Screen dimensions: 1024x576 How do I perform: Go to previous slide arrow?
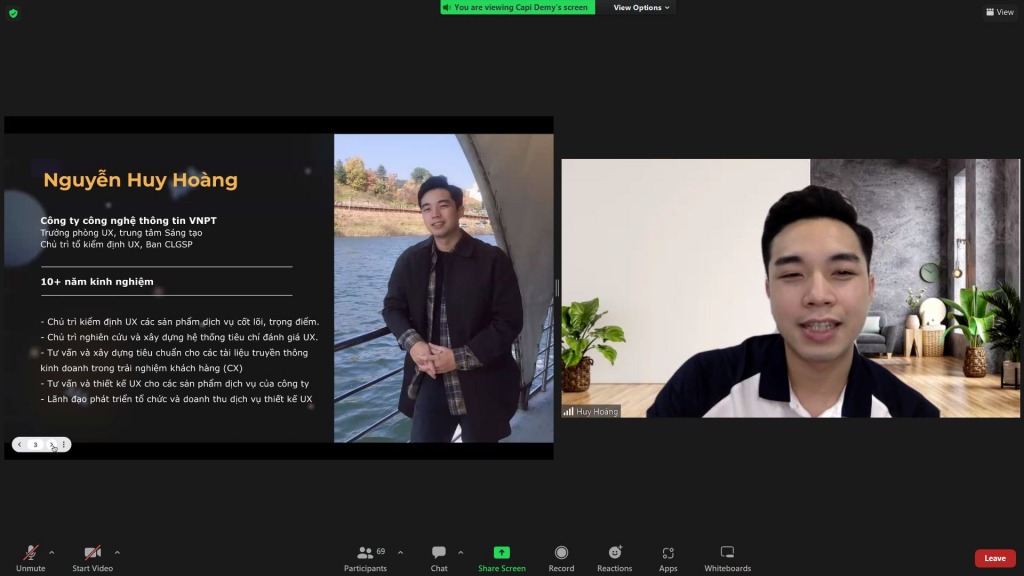(20, 445)
